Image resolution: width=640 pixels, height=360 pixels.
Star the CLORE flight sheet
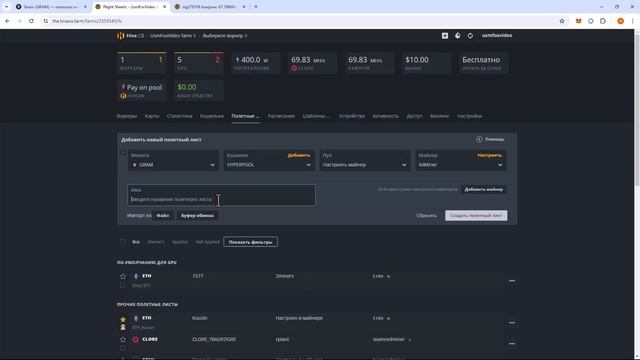pyautogui.click(x=123, y=339)
